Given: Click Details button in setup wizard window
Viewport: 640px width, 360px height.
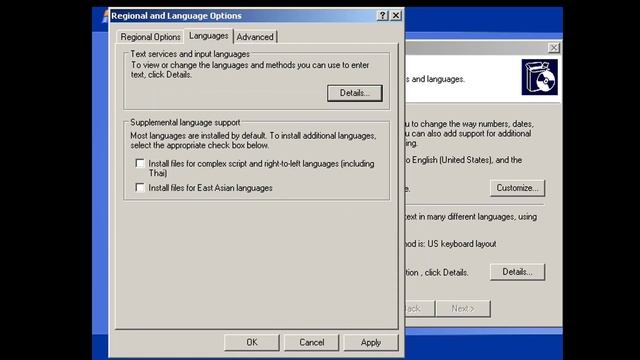Looking at the screenshot, I should (517, 272).
